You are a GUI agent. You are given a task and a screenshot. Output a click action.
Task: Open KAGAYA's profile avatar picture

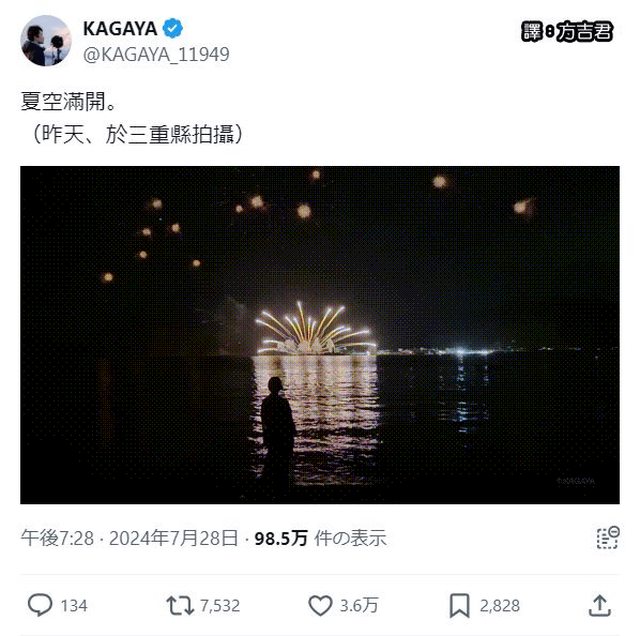[x=46, y=40]
